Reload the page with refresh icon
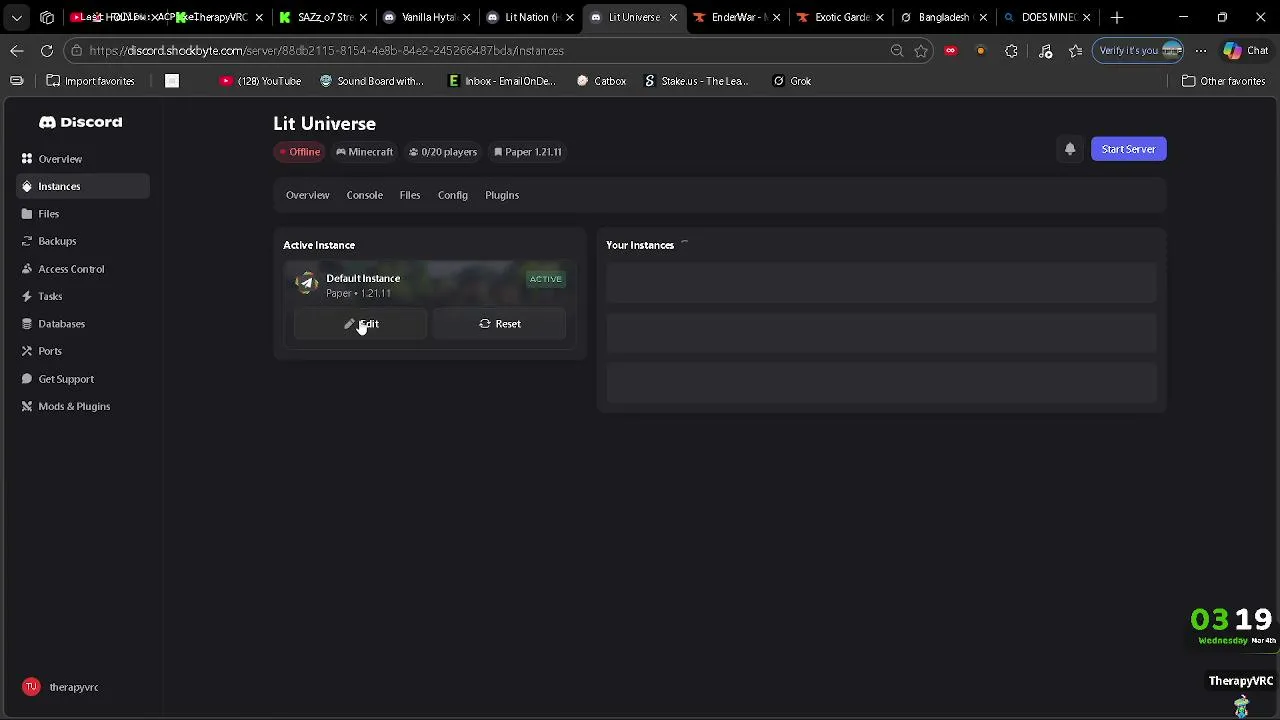The height and width of the screenshot is (720, 1280). coord(47,50)
